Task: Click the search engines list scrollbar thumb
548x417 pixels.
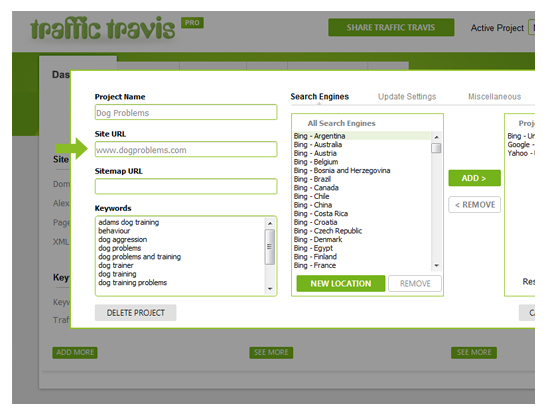Action: tap(436, 148)
